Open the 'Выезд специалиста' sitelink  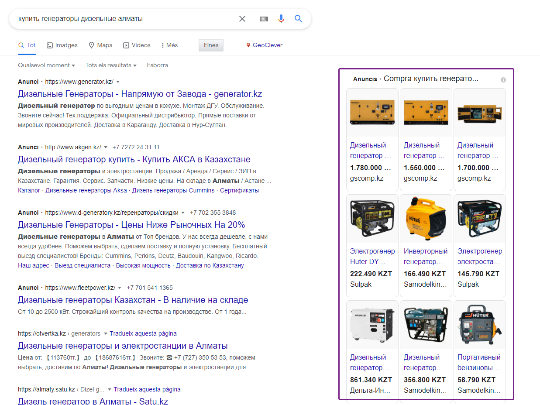point(82,266)
